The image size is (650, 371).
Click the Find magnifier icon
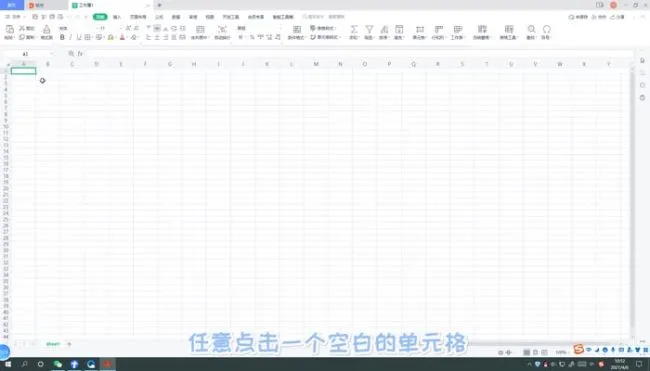point(531,29)
